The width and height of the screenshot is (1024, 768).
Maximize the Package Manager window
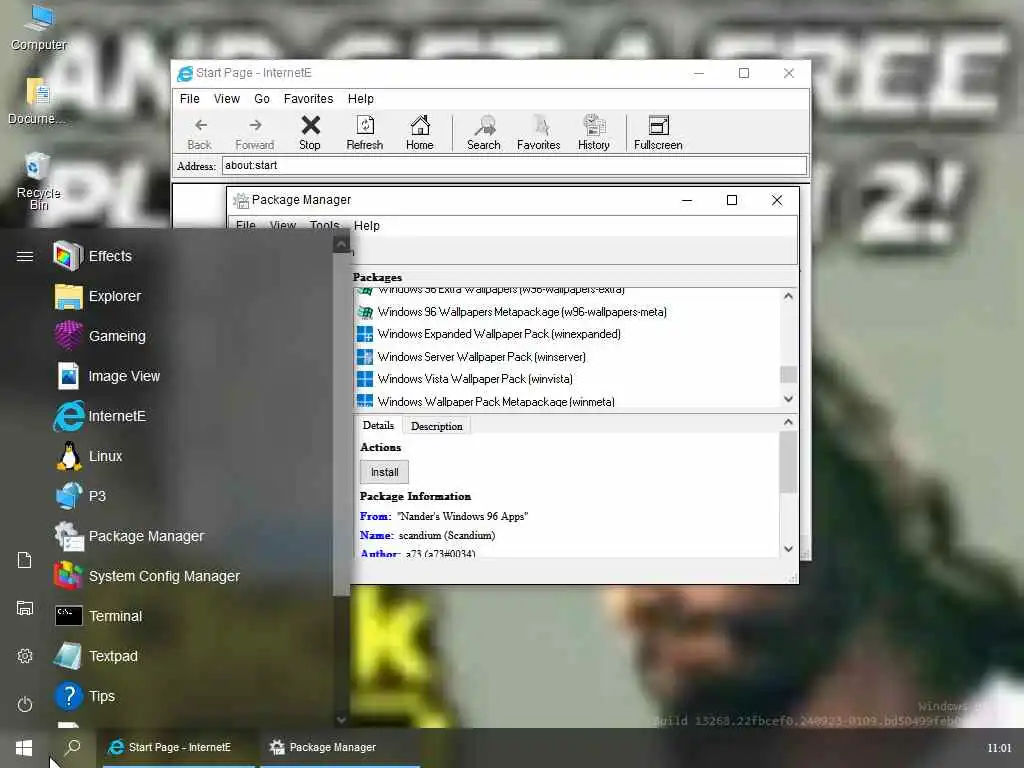pos(732,200)
